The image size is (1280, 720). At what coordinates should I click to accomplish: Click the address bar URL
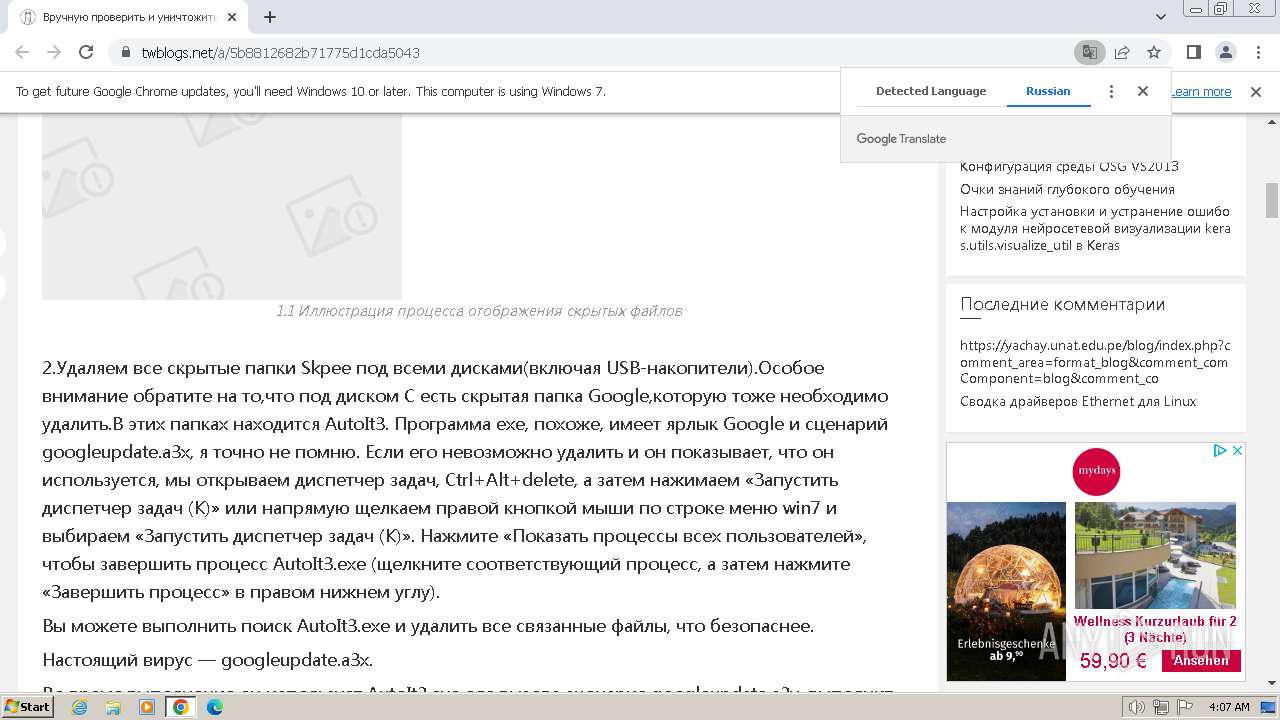tap(280, 52)
